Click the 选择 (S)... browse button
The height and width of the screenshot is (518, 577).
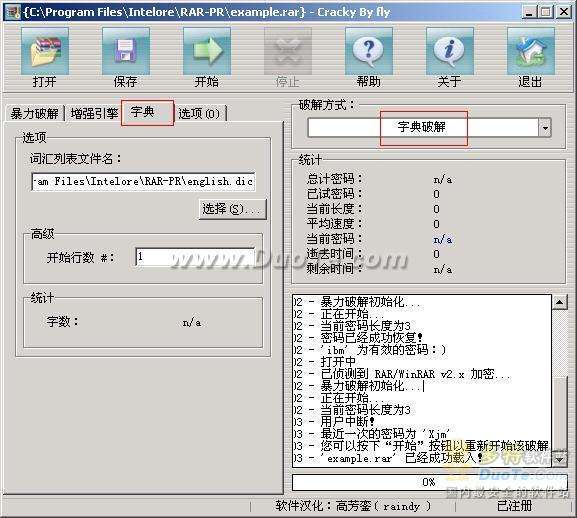pyautogui.click(x=232, y=209)
